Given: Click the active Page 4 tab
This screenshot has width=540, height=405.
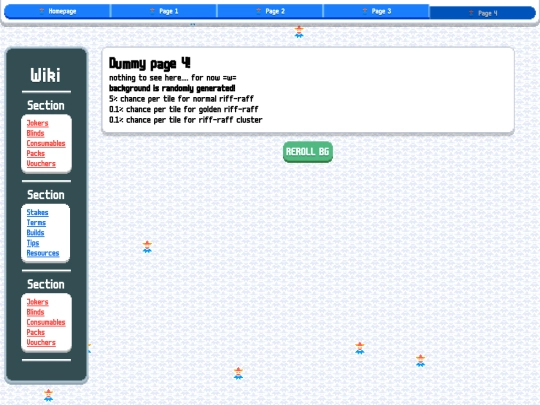Looking at the screenshot, I should coord(483,13).
